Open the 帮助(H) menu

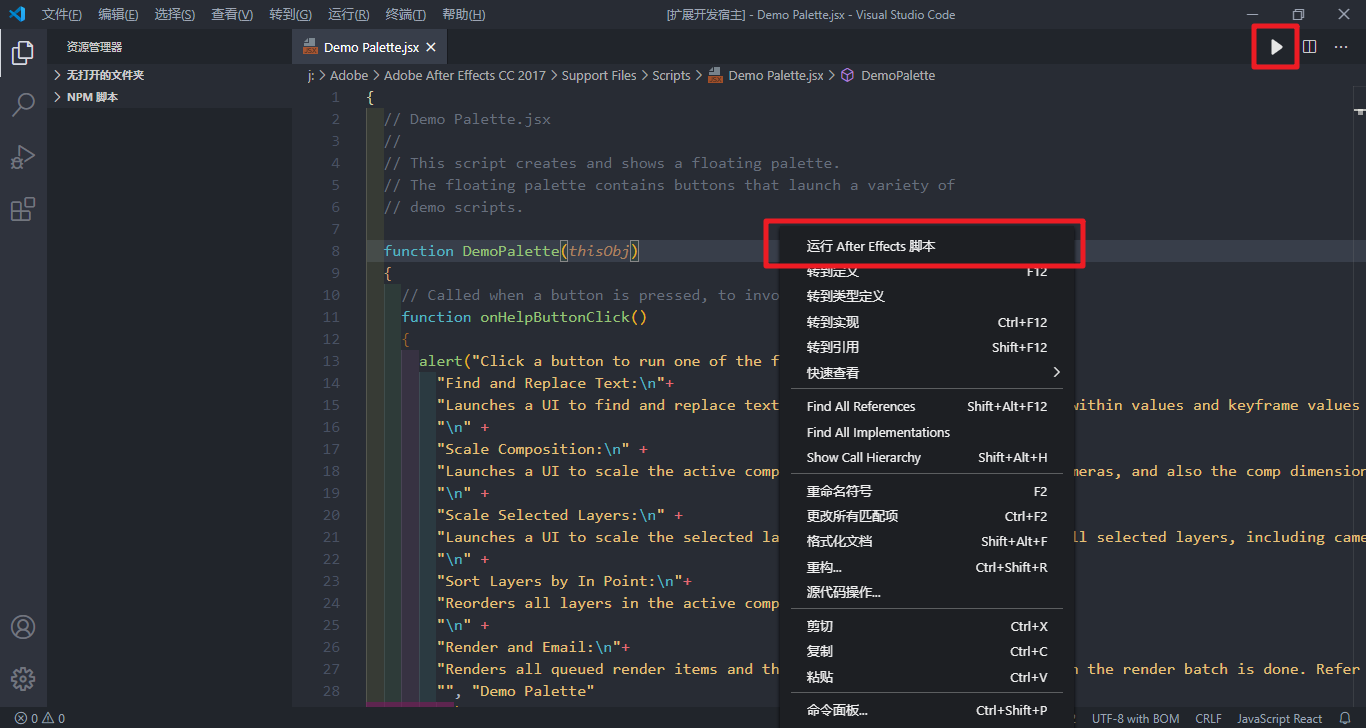click(x=463, y=15)
